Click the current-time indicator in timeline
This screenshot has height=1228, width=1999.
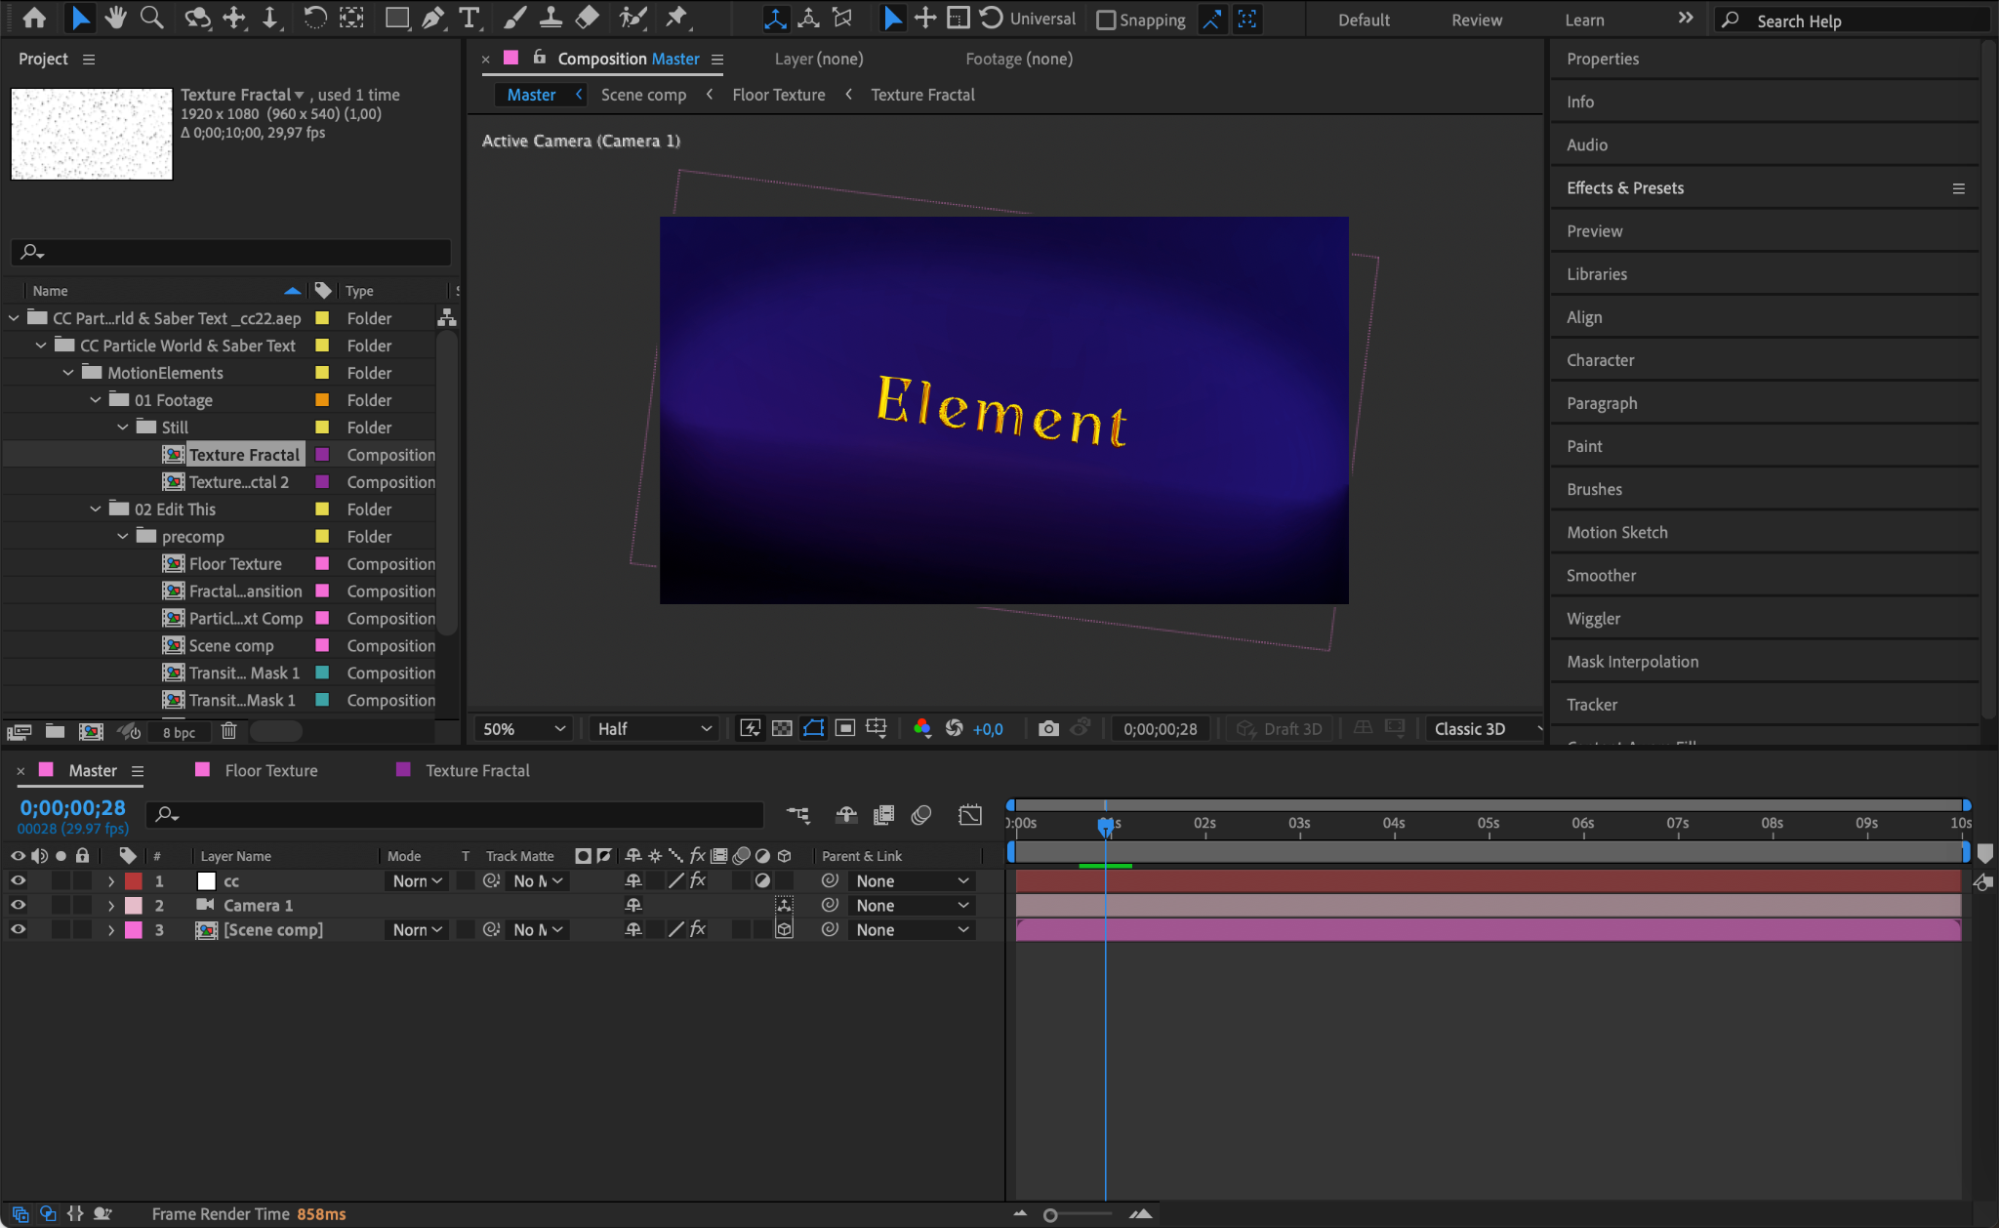click(x=1105, y=825)
